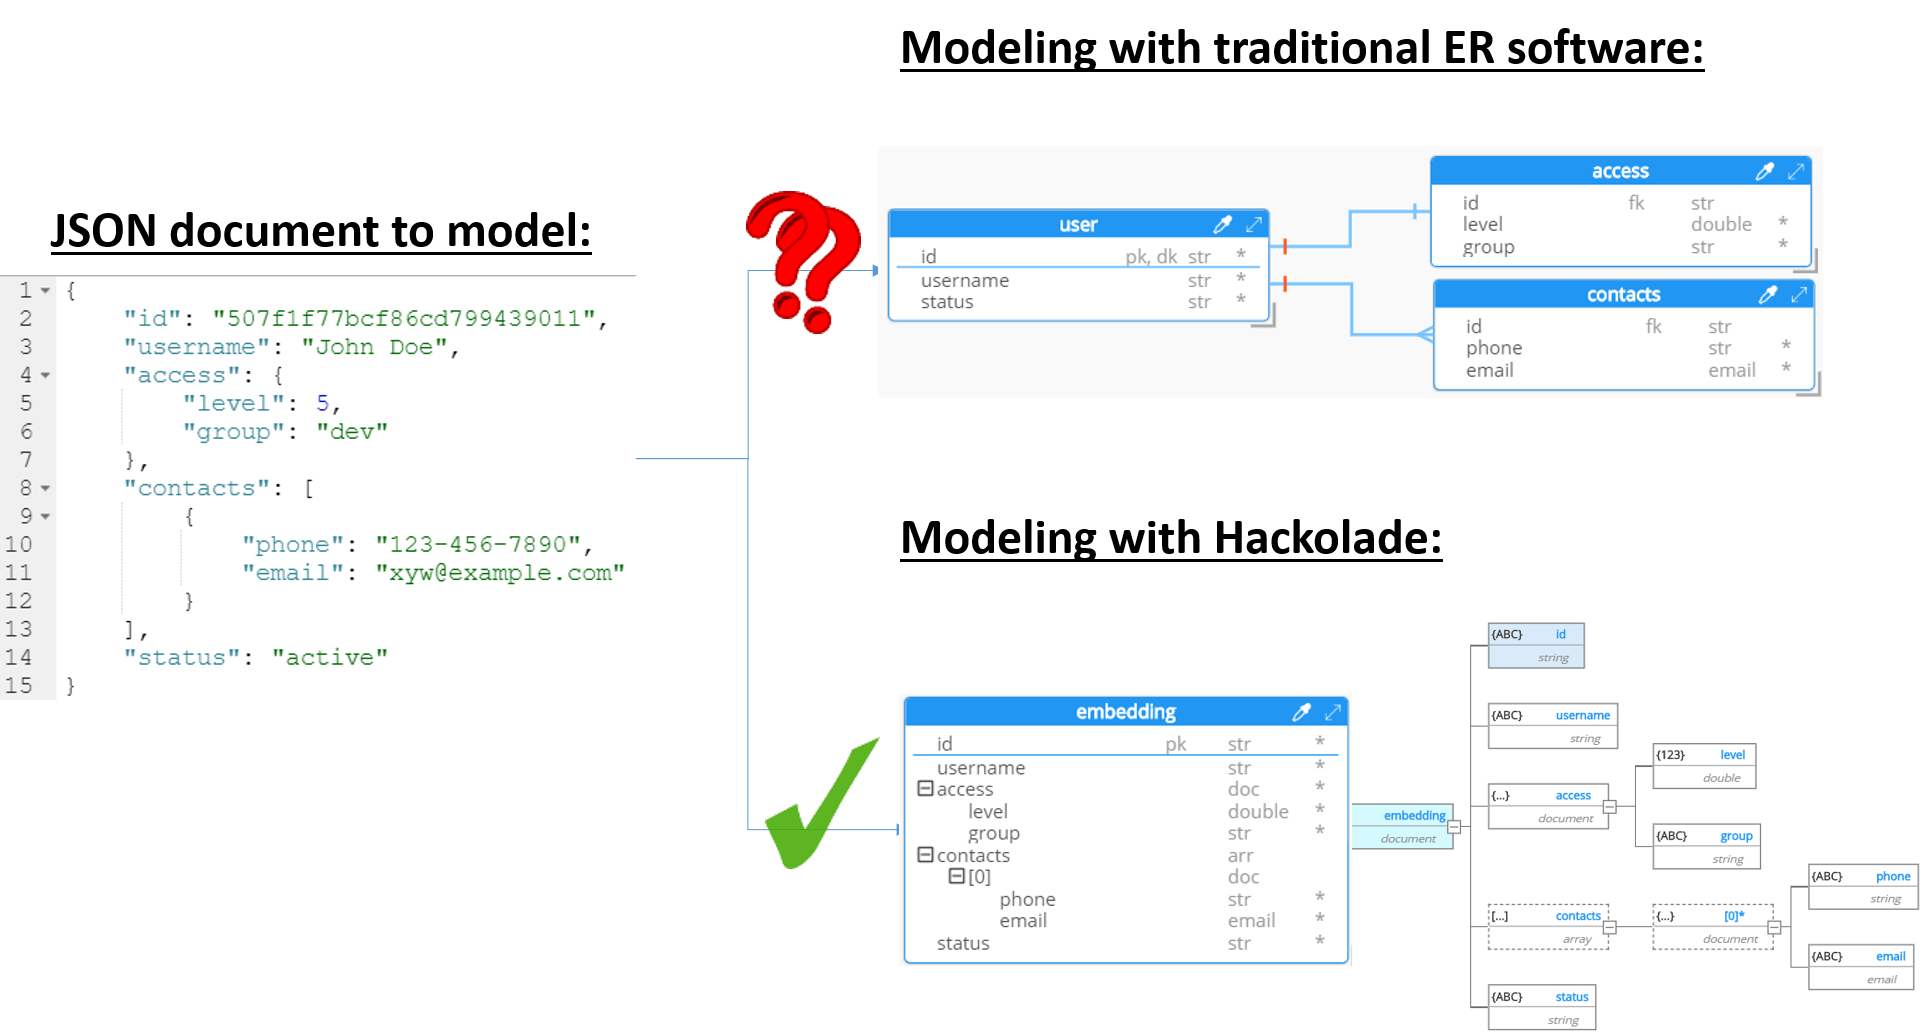The height and width of the screenshot is (1033, 1924).
Task: Click the "active" status value in JSON
Action: [330, 657]
